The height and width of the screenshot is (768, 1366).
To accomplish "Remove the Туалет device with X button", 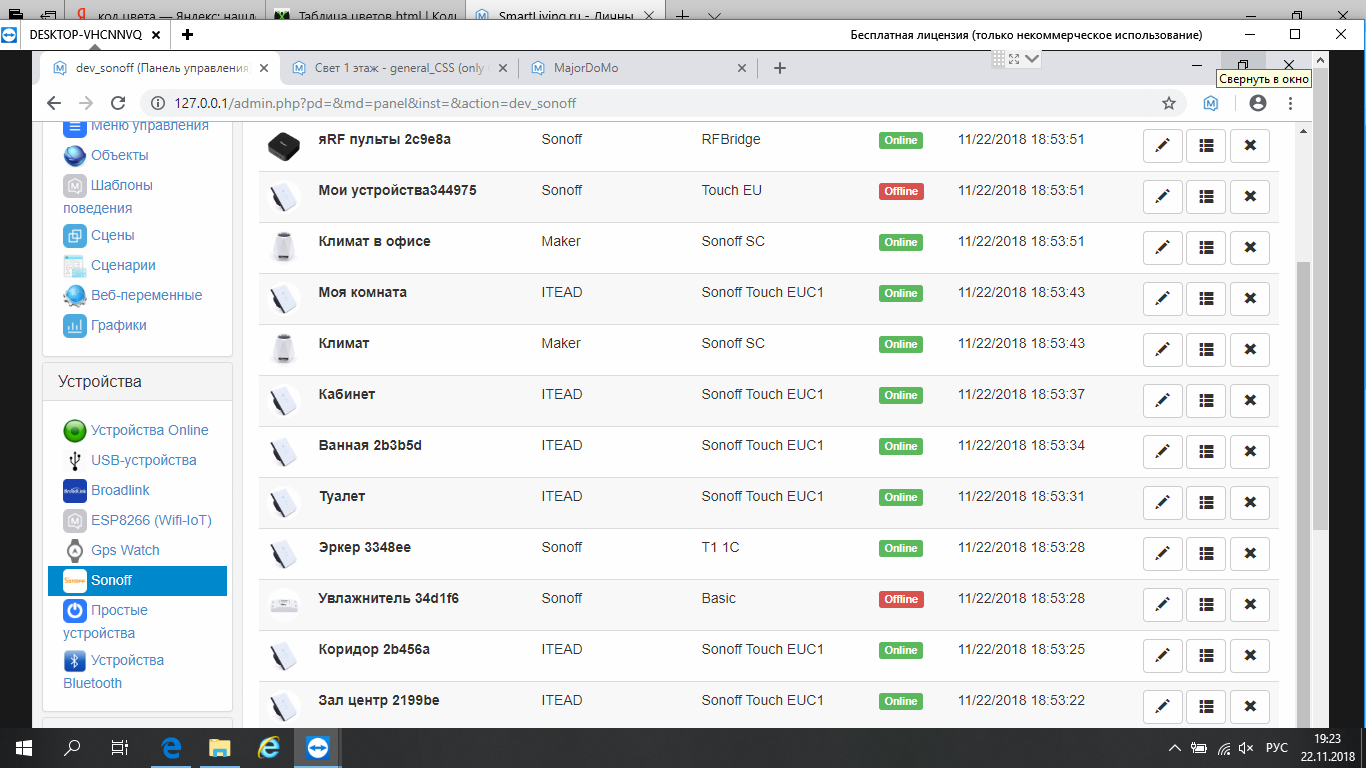I will pos(1250,503).
